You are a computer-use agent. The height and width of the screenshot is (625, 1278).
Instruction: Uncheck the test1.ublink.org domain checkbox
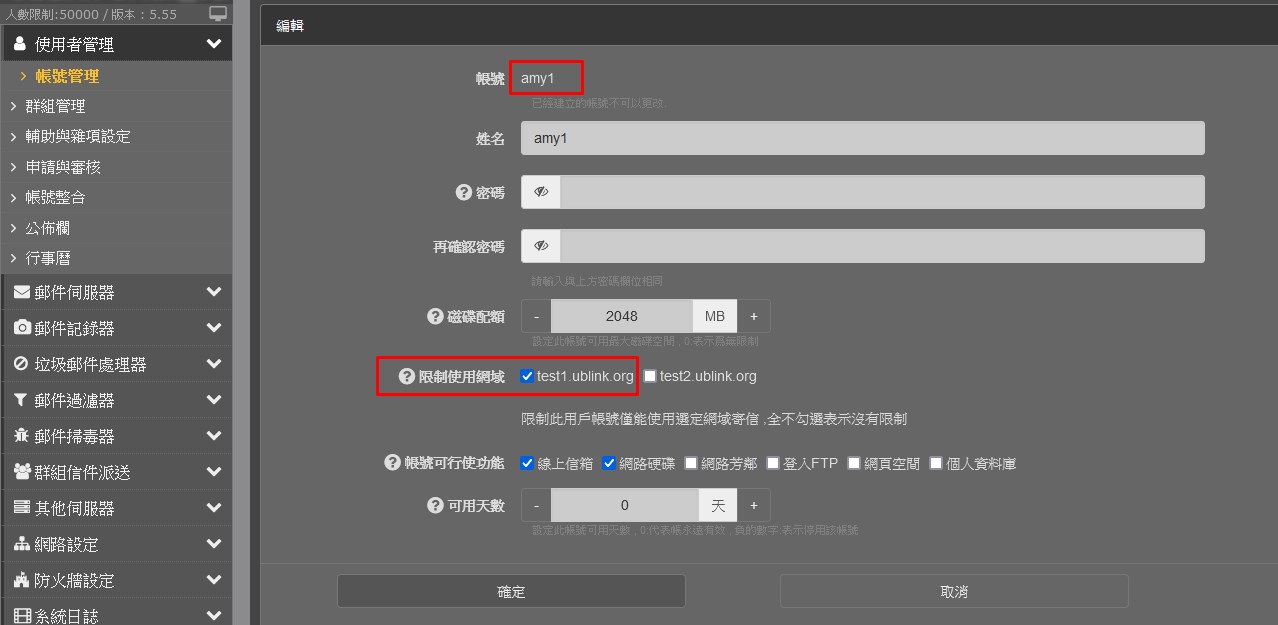point(527,376)
